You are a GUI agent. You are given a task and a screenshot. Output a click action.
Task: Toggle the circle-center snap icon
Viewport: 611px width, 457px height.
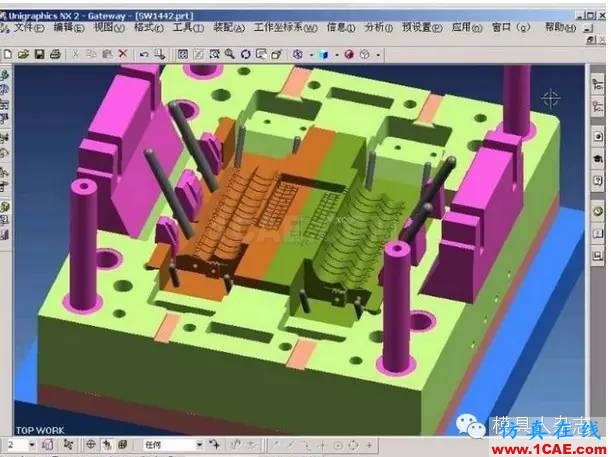pos(338,445)
